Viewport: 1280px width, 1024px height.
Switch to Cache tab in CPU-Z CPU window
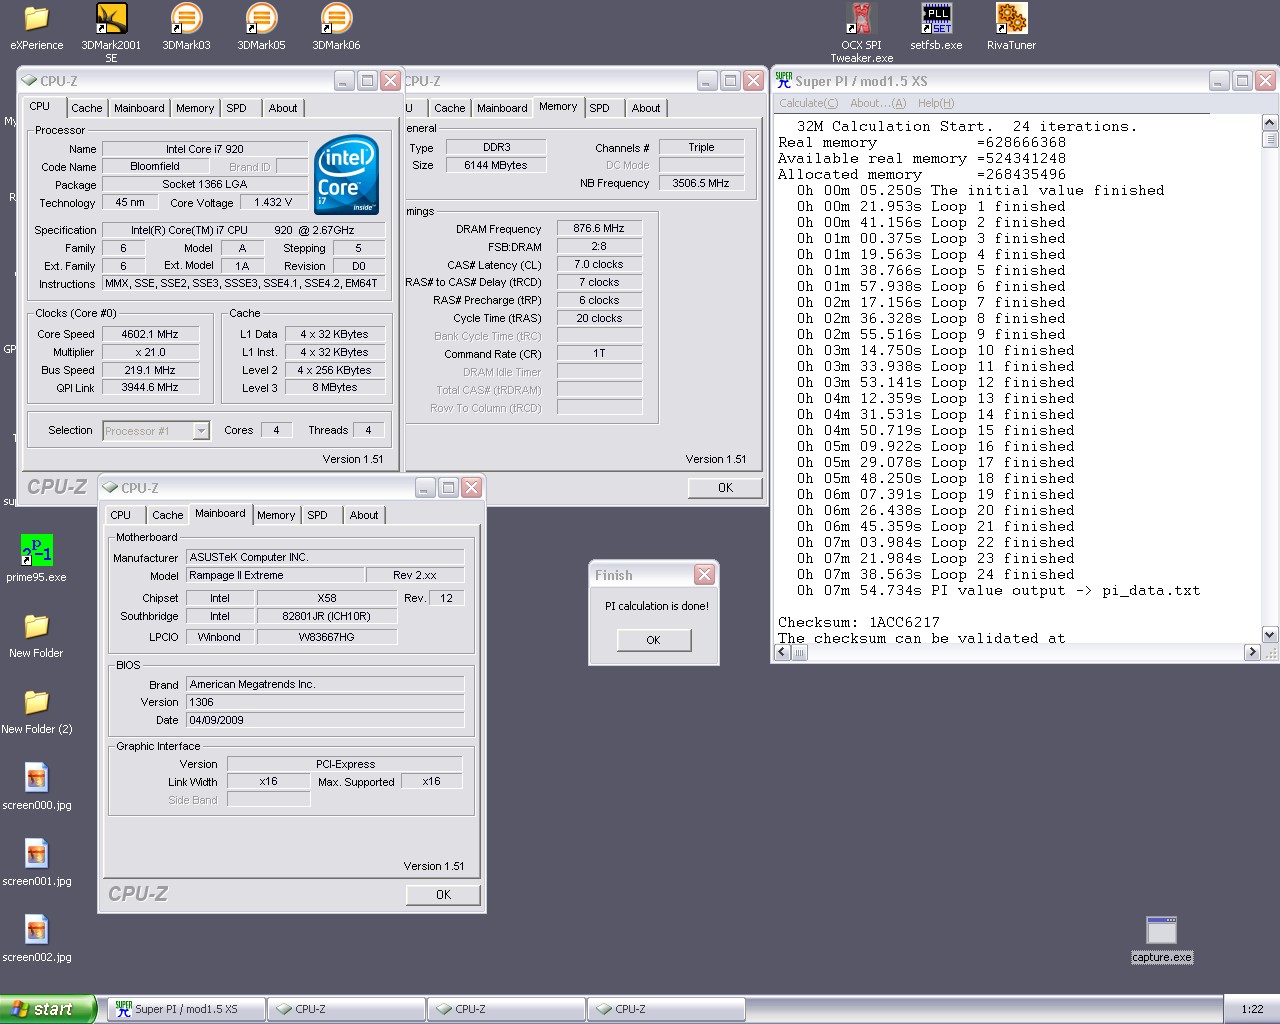(x=86, y=108)
